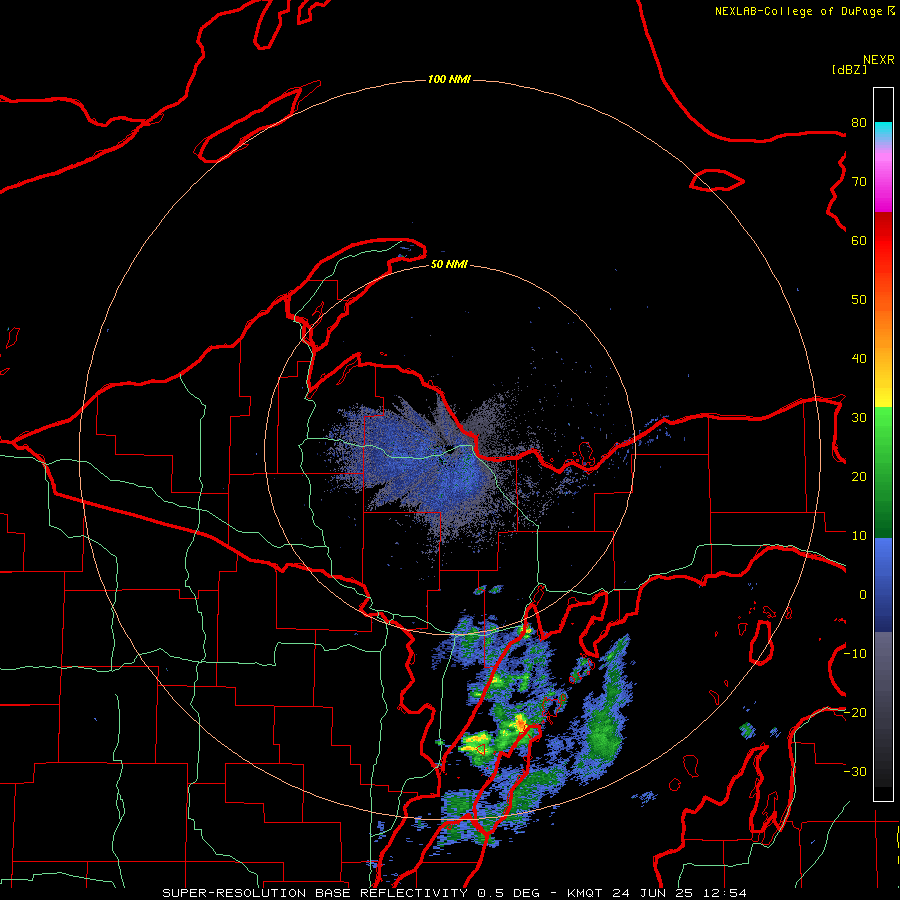Click the 80 value on the dBZ scale
Image resolution: width=900 pixels, height=900 pixels.
tap(859, 123)
